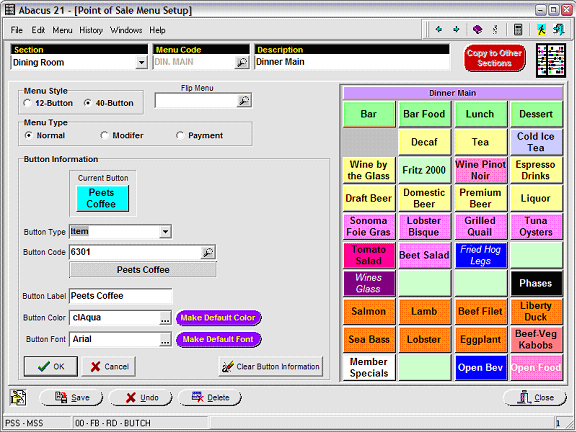Click the Flip Menu lookup magnifier icon
This screenshot has width=576, height=432.
tap(244, 101)
